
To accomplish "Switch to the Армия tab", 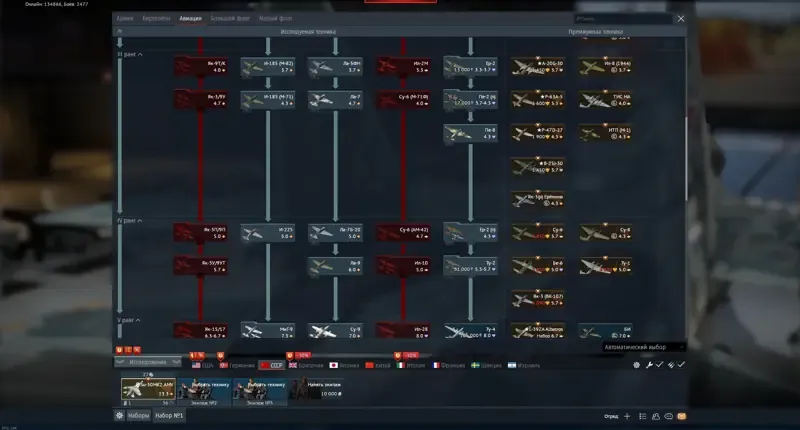I will click(x=124, y=18).
